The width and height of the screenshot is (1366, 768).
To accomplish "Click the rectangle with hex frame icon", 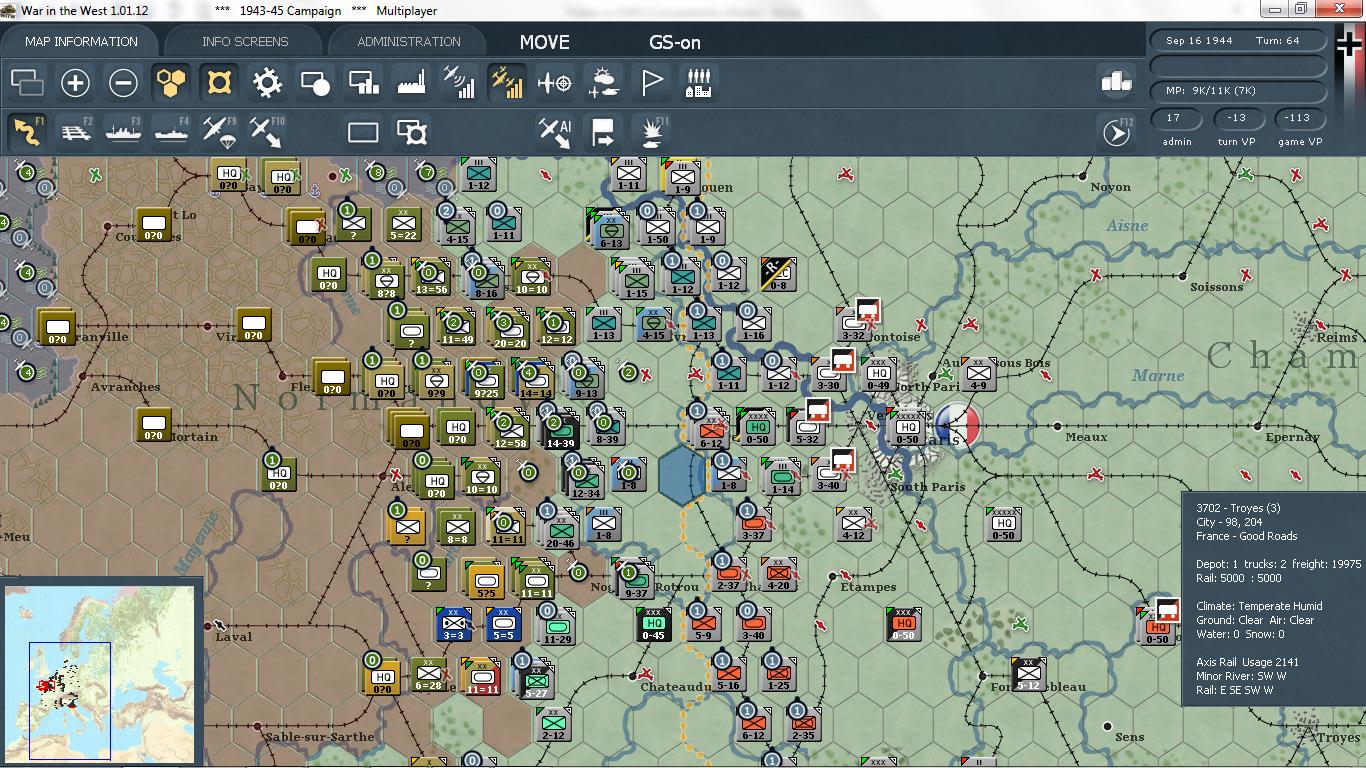I will click(411, 131).
